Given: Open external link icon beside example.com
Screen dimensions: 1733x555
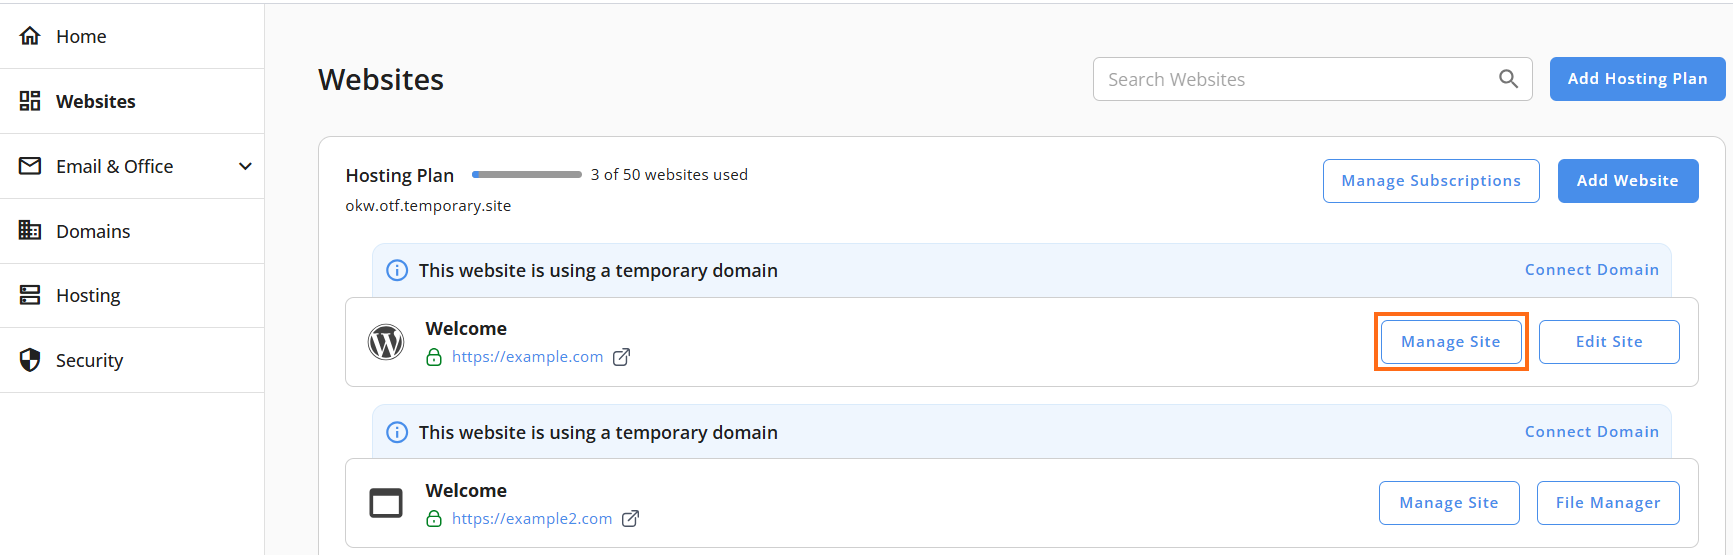Looking at the screenshot, I should pyautogui.click(x=621, y=357).
